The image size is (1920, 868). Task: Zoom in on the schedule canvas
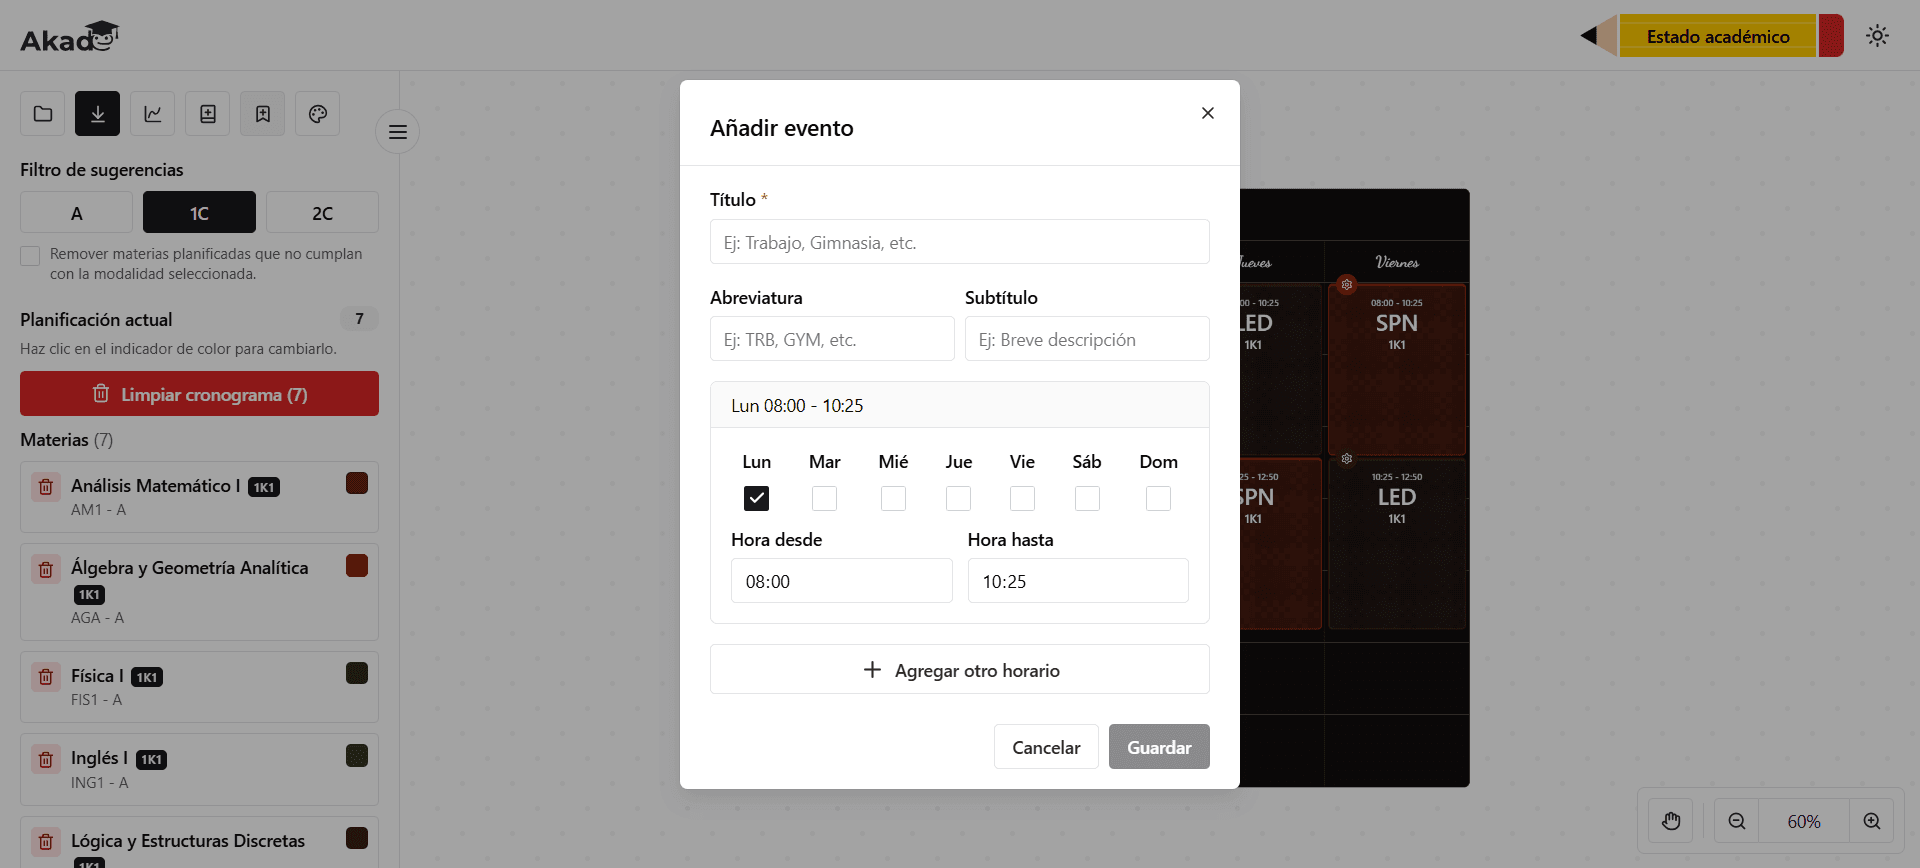point(1872,821)
